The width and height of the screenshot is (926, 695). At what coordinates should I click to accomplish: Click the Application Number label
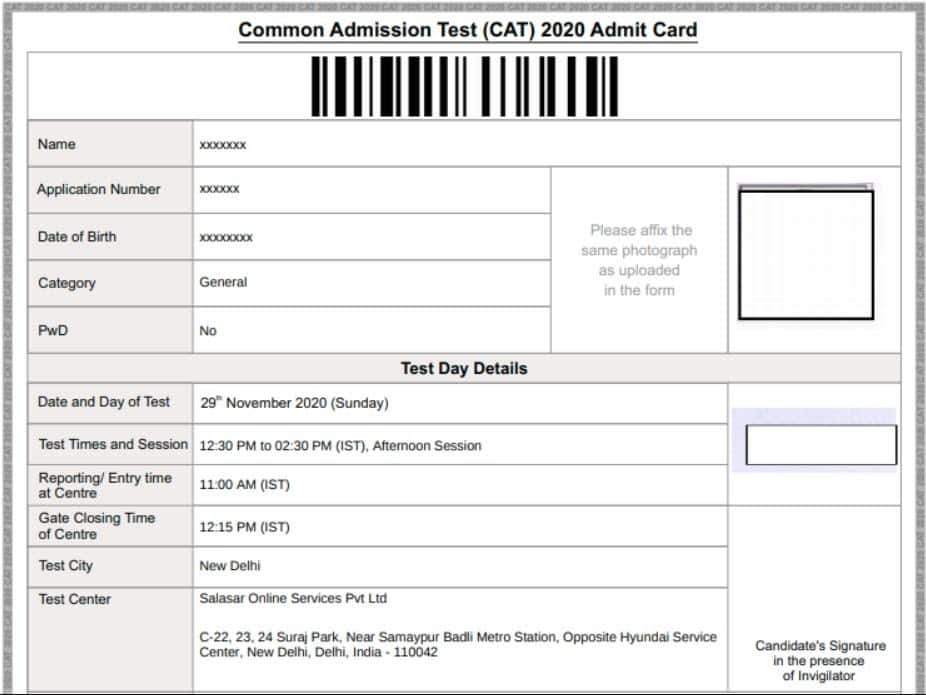click(x=97, y=189)
